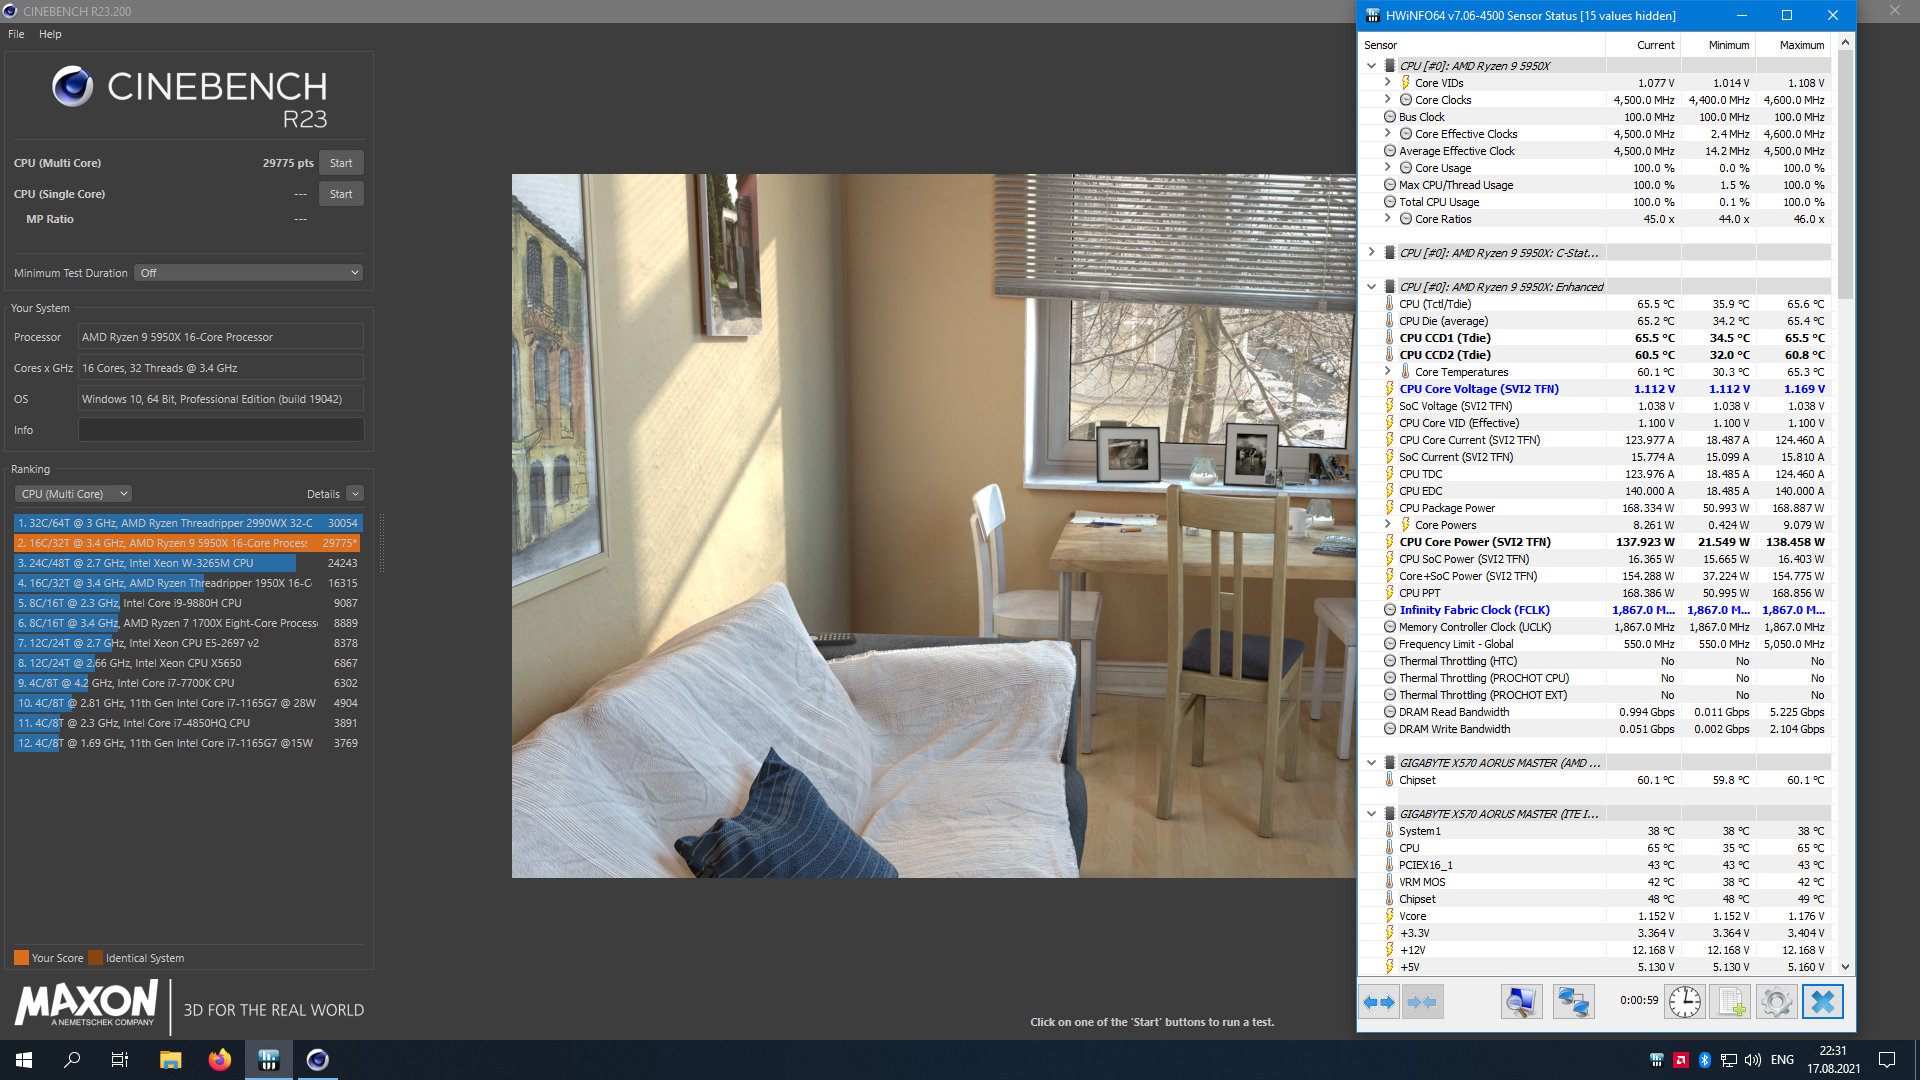Open the Minimum Test Duration dropdown
Image resolution: width=1920 pixels, height=1080 pixels.
pos(248,273)
